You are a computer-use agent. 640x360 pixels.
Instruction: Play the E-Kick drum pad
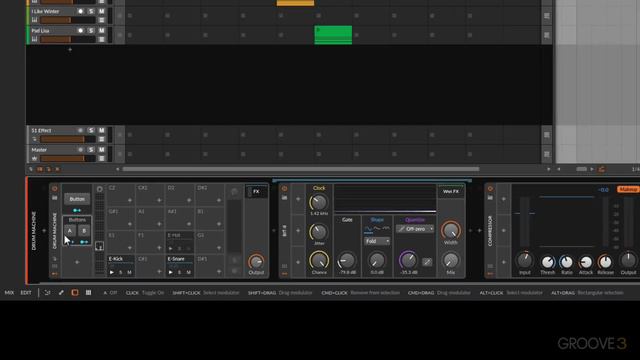[111, 272]
